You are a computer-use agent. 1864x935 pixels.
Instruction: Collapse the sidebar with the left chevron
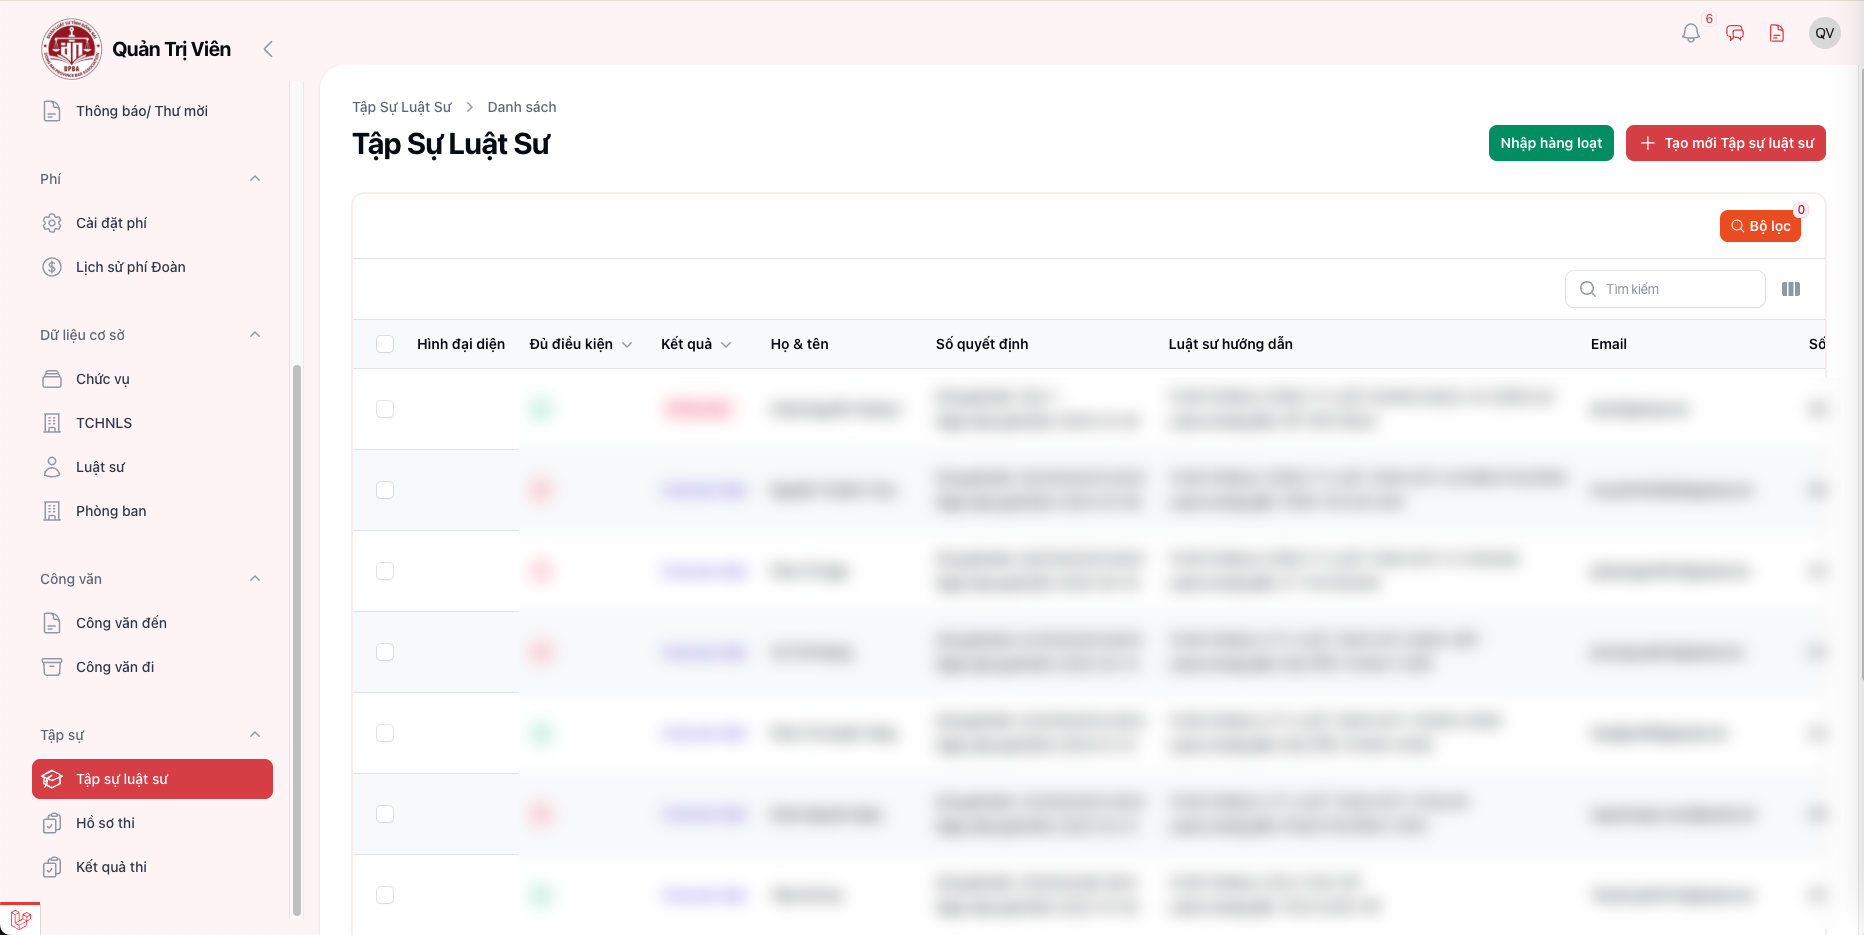click(268, 49)
